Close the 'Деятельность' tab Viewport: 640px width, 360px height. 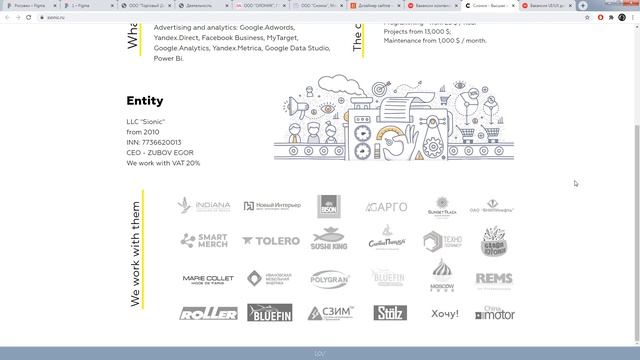226,6
